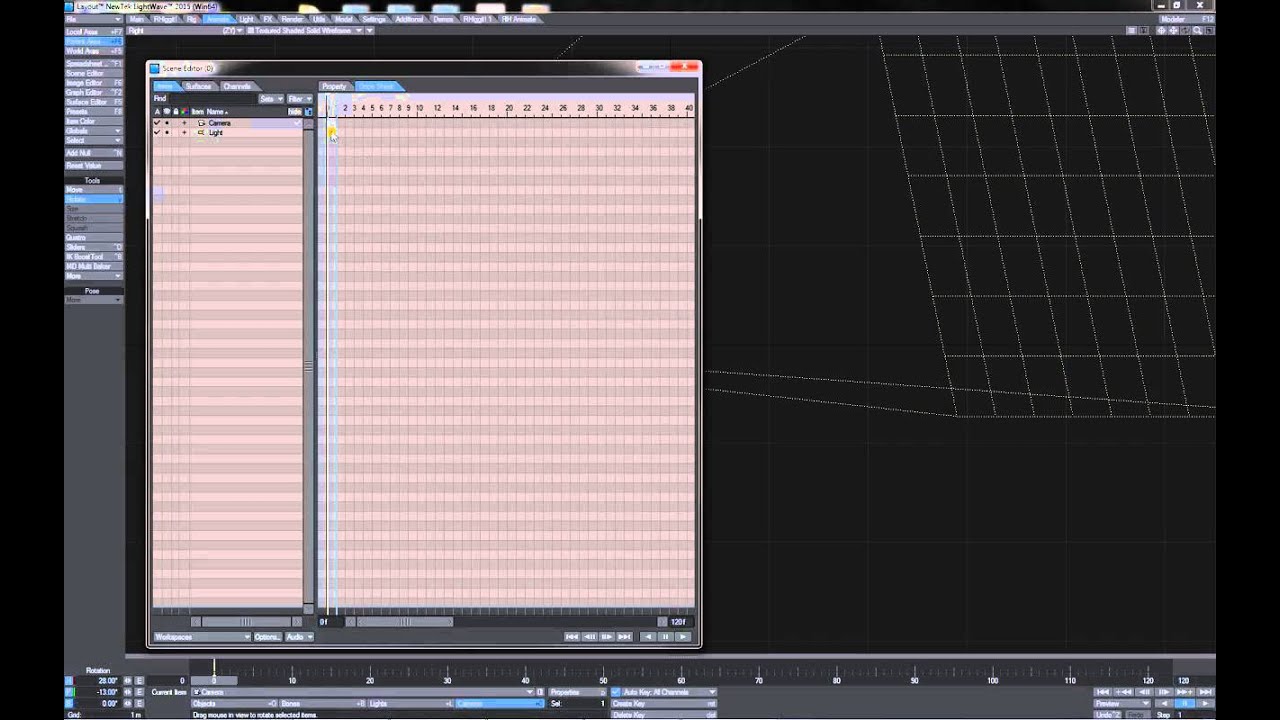Screen dimensions: 1280x720
Task: Expand the Camera row plus sign
Action: 184,123
